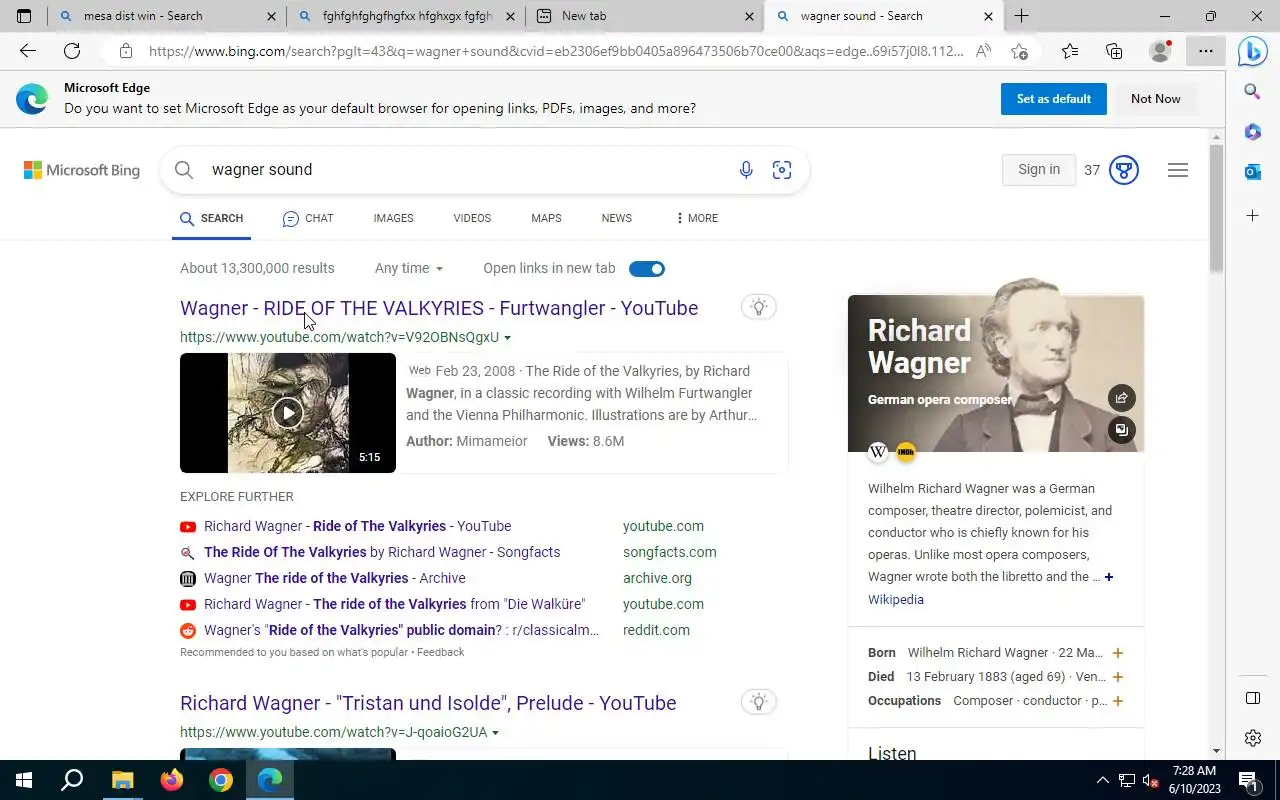Close the 'wagner sound - Search' tab
The width and height of the screenshot is (1280, 800).
[988, 16]
